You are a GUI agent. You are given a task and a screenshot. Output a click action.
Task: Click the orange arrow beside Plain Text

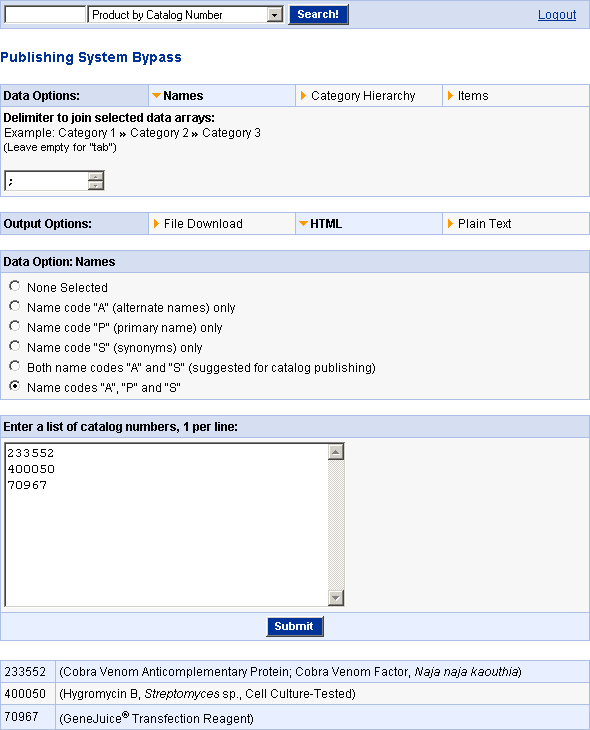pyautogui.click(x=450, y=223)
